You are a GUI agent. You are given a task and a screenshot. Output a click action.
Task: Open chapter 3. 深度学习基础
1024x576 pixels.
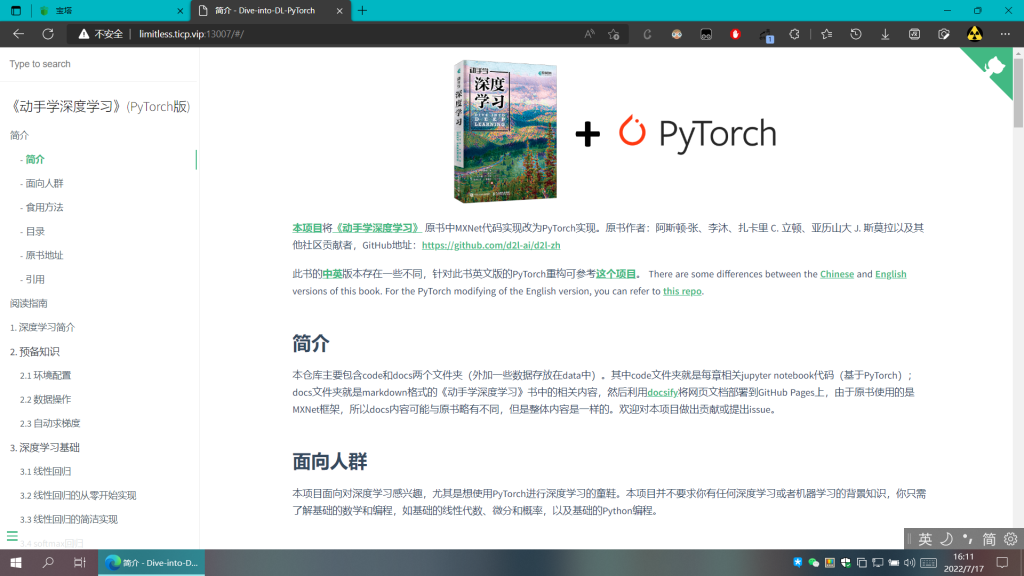[x=44, y=447]
